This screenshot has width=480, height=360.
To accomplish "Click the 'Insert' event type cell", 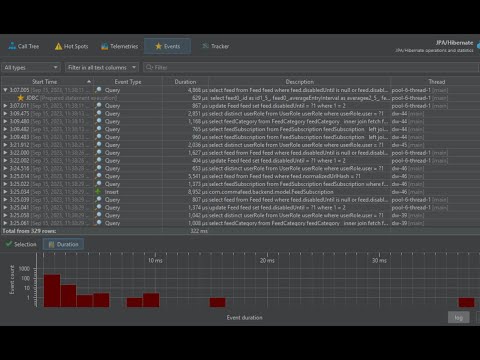I will coord(112,192).
